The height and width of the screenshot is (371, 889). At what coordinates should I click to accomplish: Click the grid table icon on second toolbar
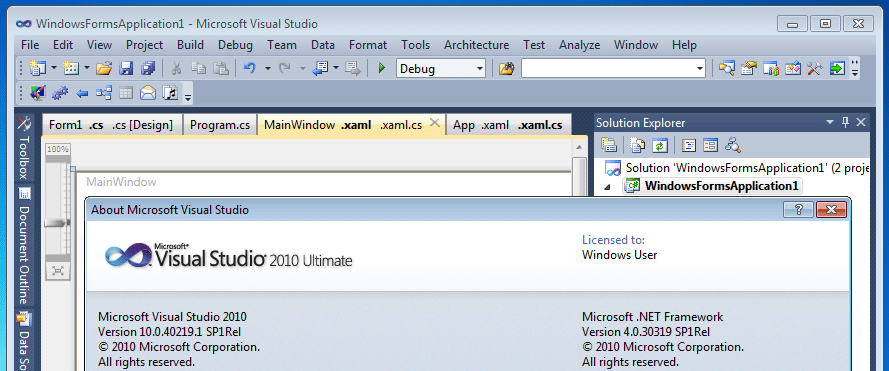[126, 93]
